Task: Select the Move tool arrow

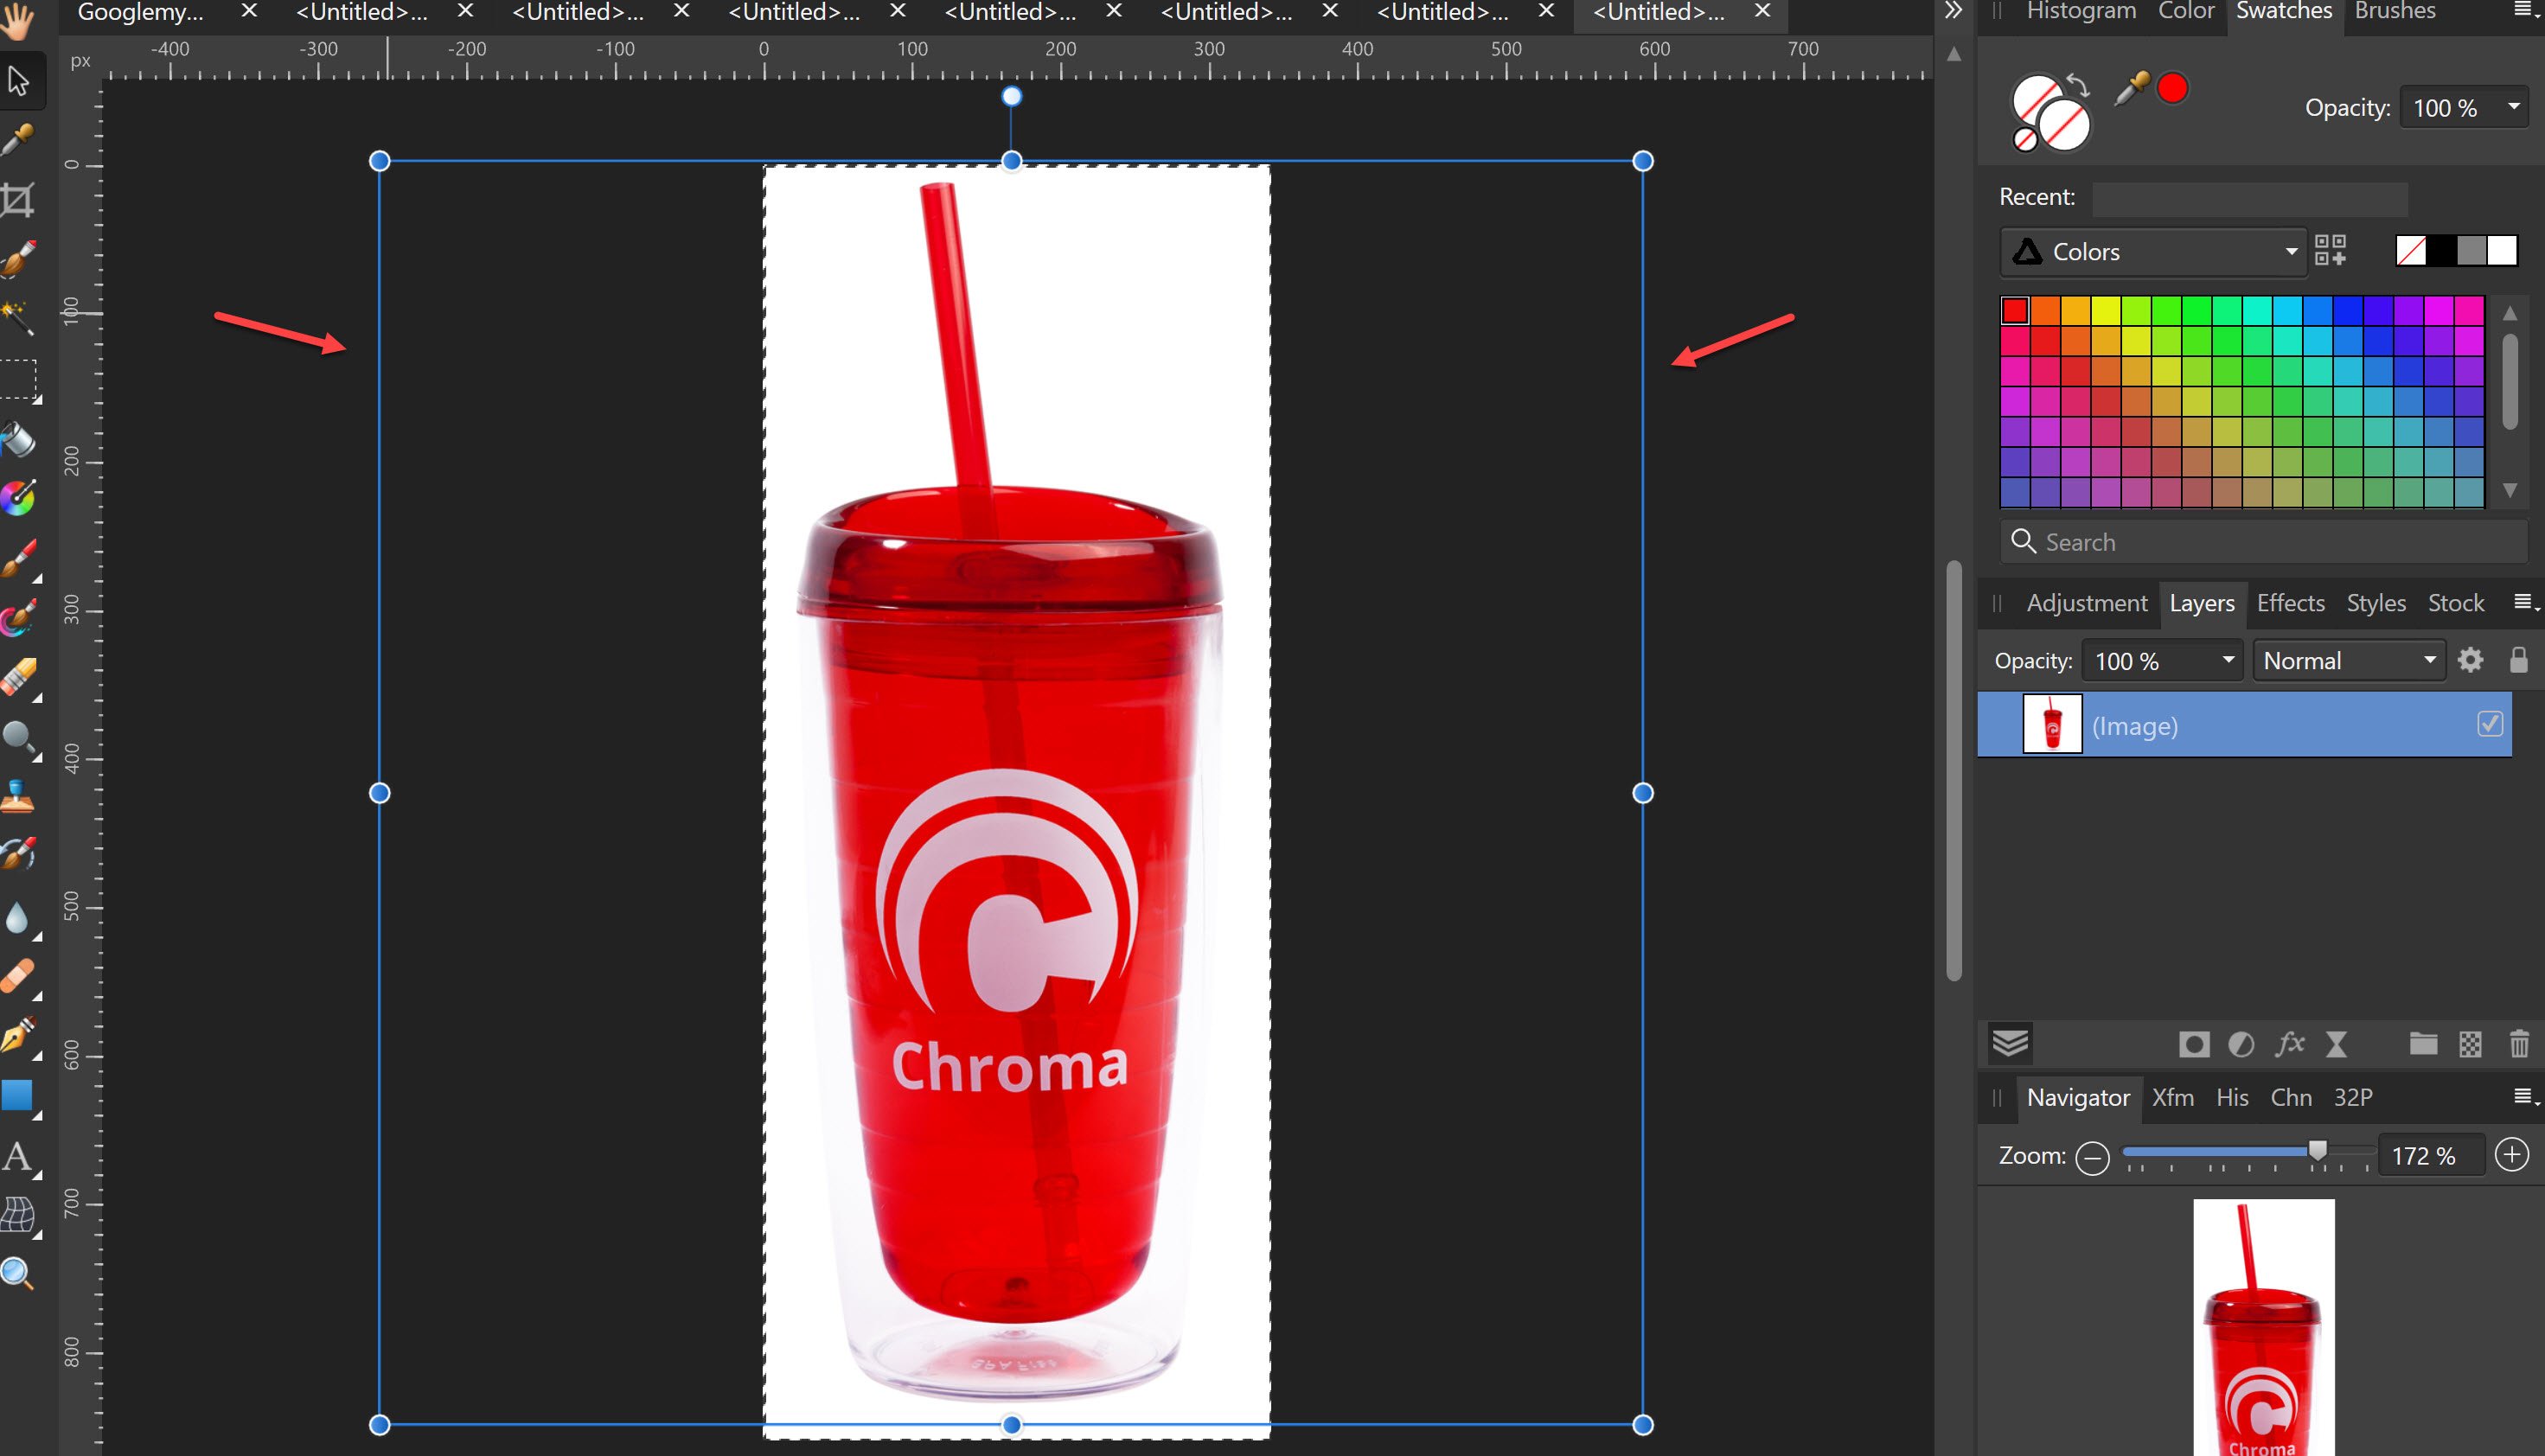Action: (x=18, y=80)
